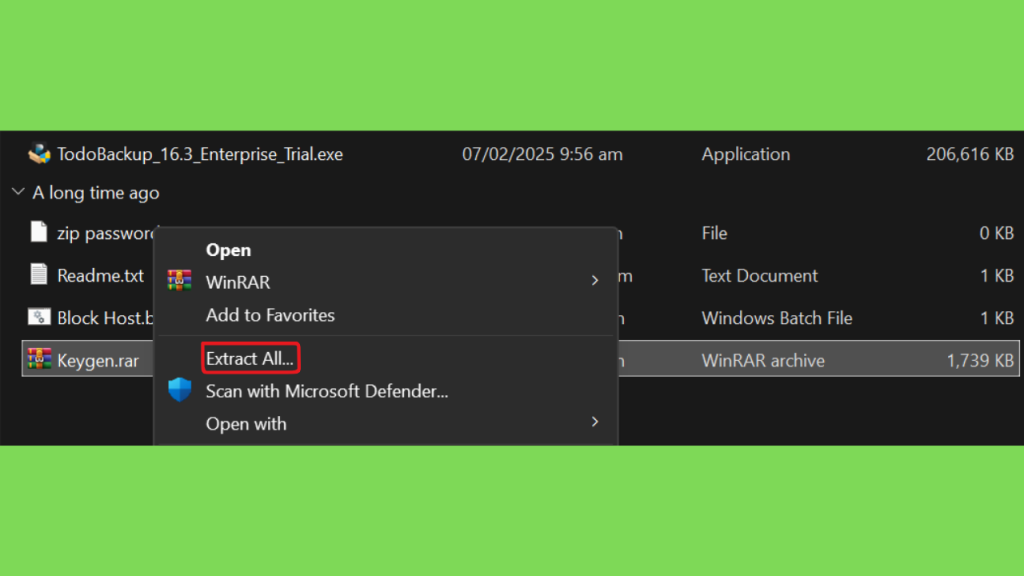Select Scan with Microsoft Defender...
The width and height of the screenshot is (1024, 576).
[327, 391]
